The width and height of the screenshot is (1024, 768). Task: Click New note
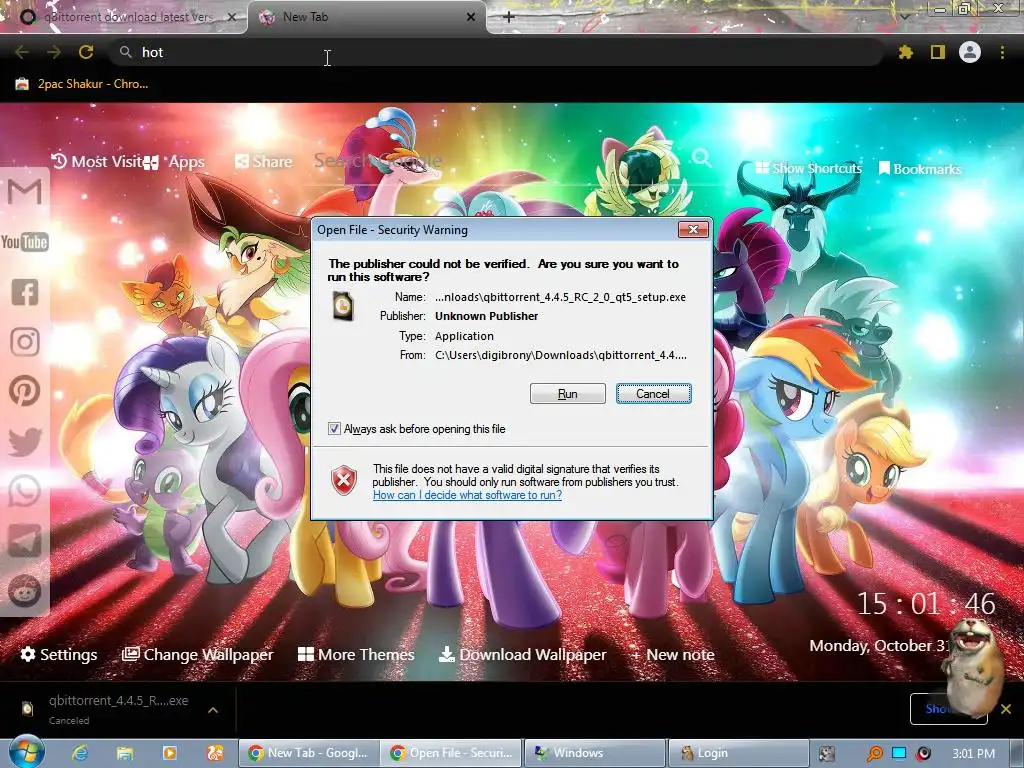673,654
